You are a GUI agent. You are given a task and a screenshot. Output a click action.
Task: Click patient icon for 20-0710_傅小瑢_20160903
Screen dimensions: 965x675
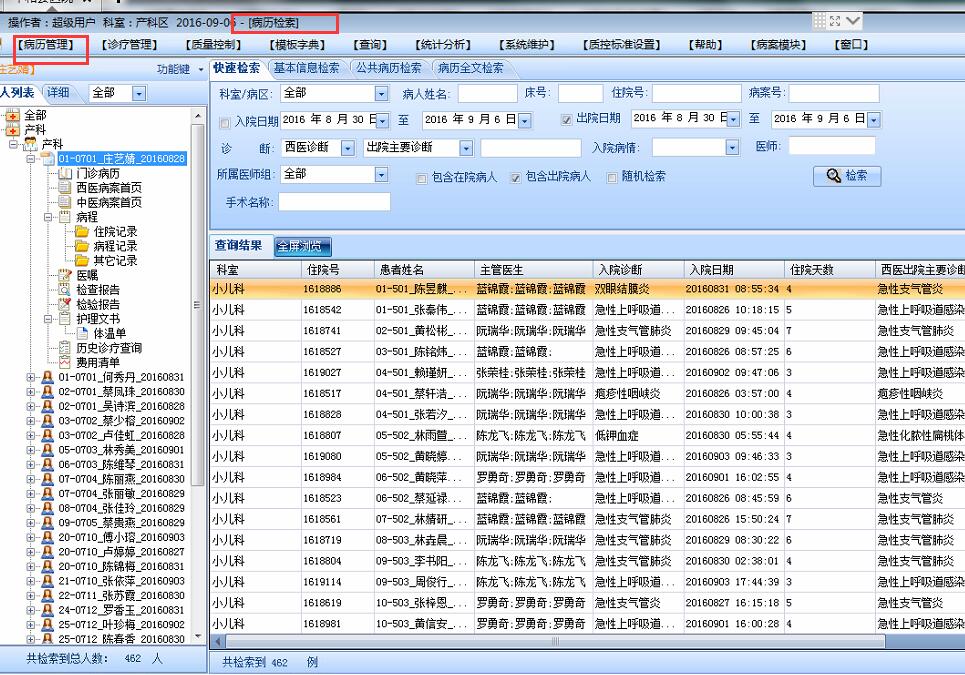(x=47, y=537)
